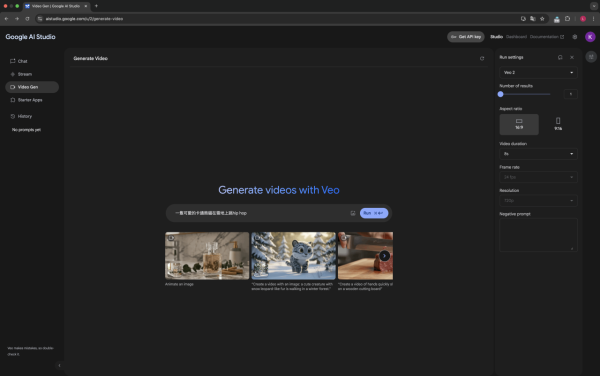Reload the page with browser refresh icon

pyautogui.click(x=27, y=19)
